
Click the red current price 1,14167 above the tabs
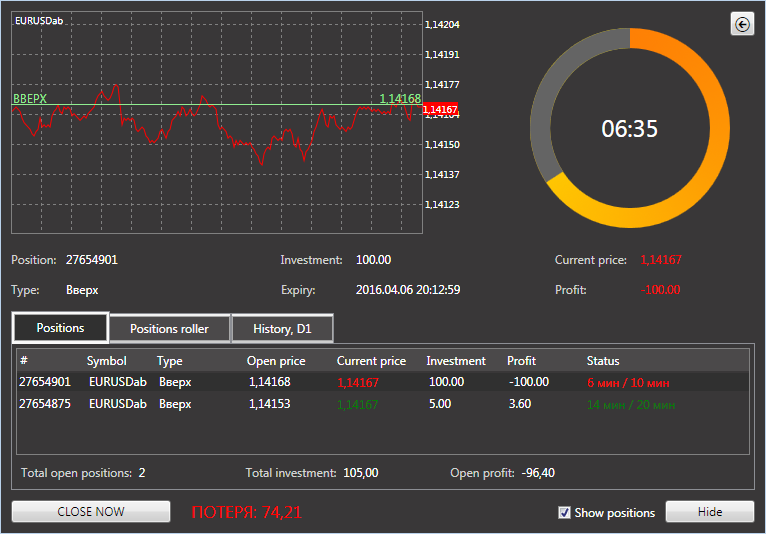pyautogui.click(x=661, y=260)
